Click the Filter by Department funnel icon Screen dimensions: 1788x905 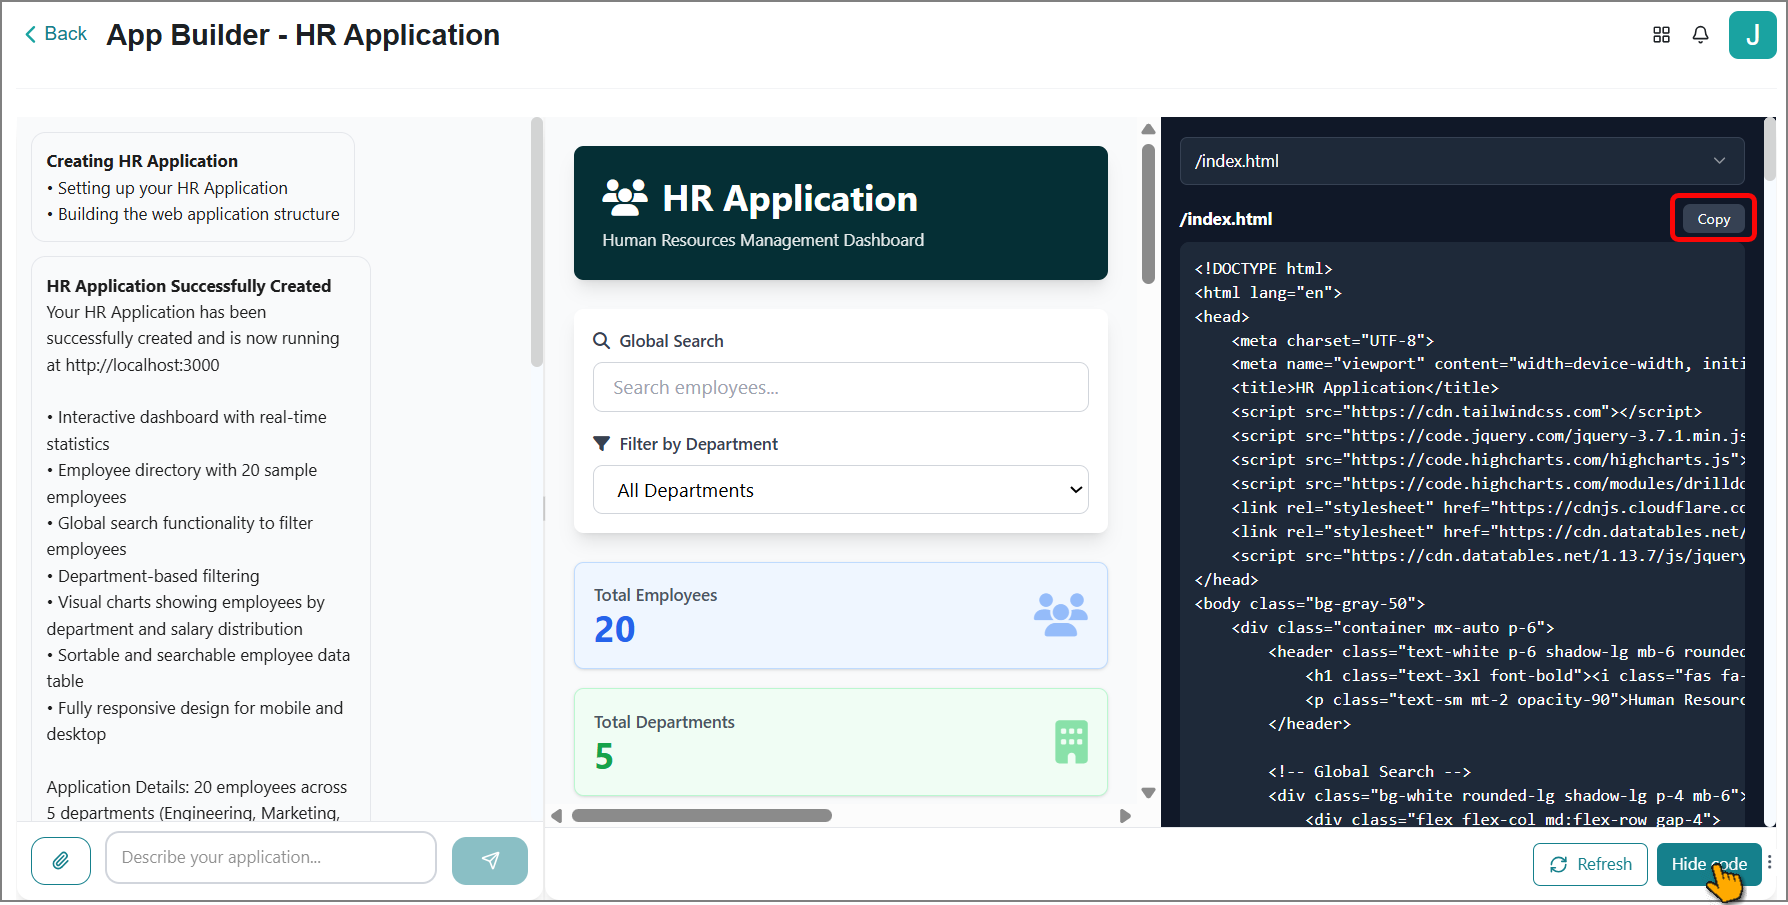coord(601,444)
